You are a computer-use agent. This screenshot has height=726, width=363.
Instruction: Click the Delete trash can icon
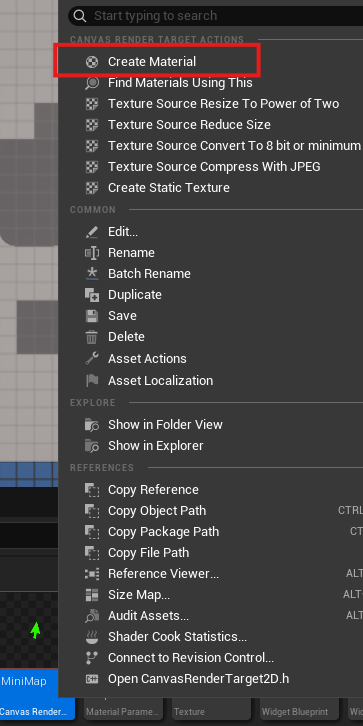pyautogui.click(x=92, y=337)
